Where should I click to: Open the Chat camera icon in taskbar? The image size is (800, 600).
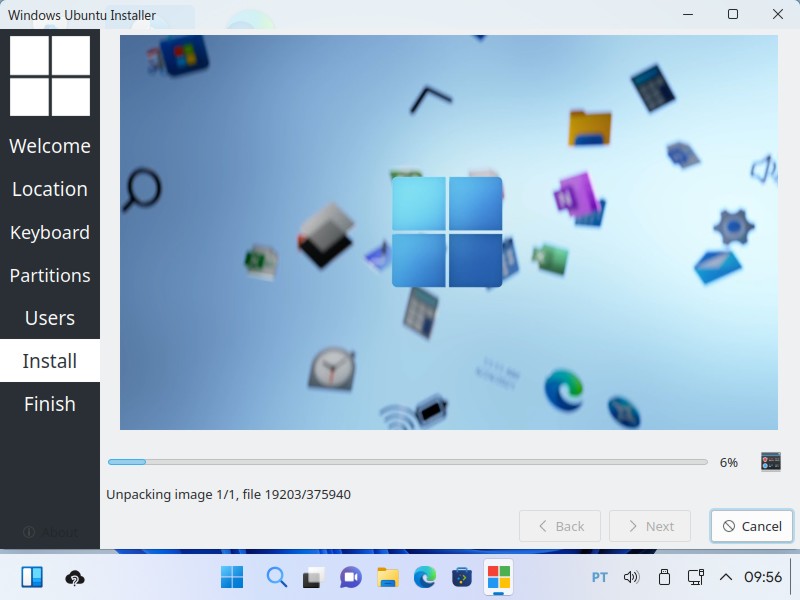pos(351,577)
